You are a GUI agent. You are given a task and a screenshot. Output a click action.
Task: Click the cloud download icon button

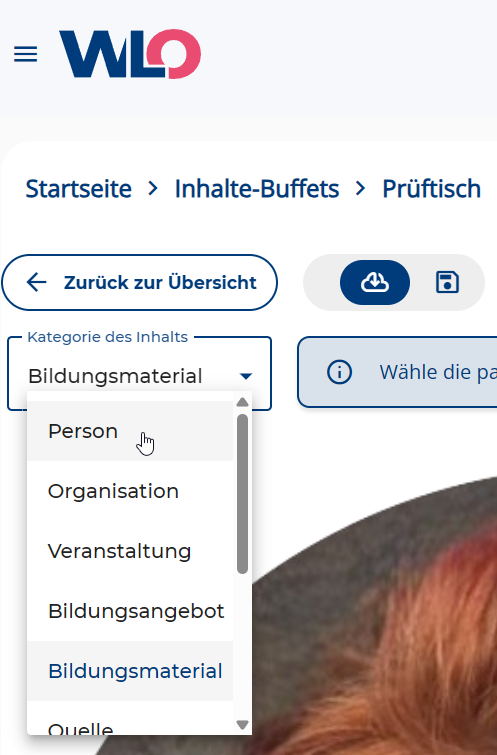coord(375,283)
